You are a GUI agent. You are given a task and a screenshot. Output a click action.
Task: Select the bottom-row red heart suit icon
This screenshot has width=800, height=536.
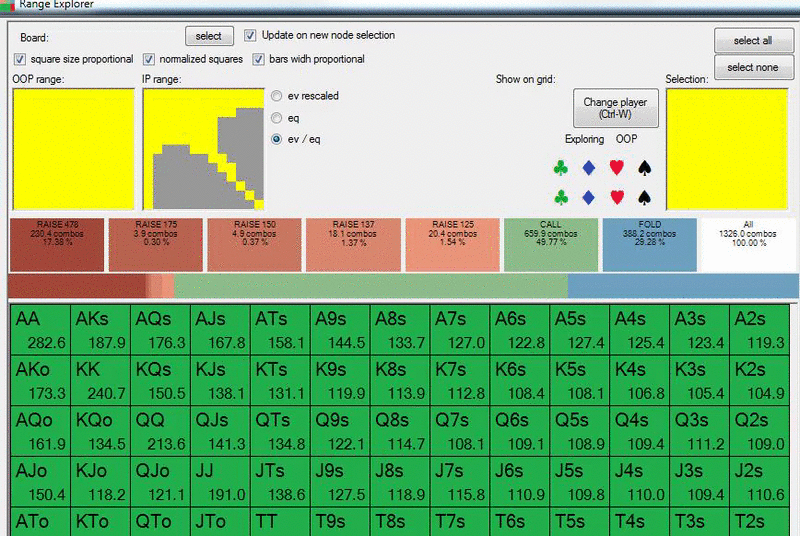click(617, 197)
